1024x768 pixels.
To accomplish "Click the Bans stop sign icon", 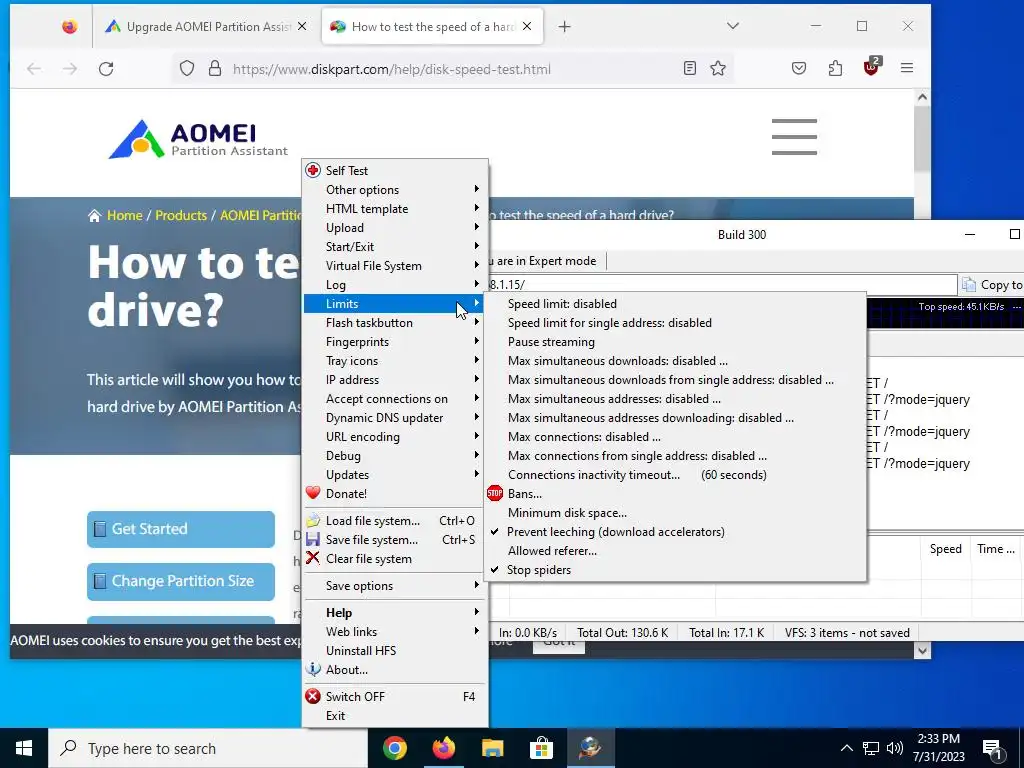I will (x=495, y=493).
